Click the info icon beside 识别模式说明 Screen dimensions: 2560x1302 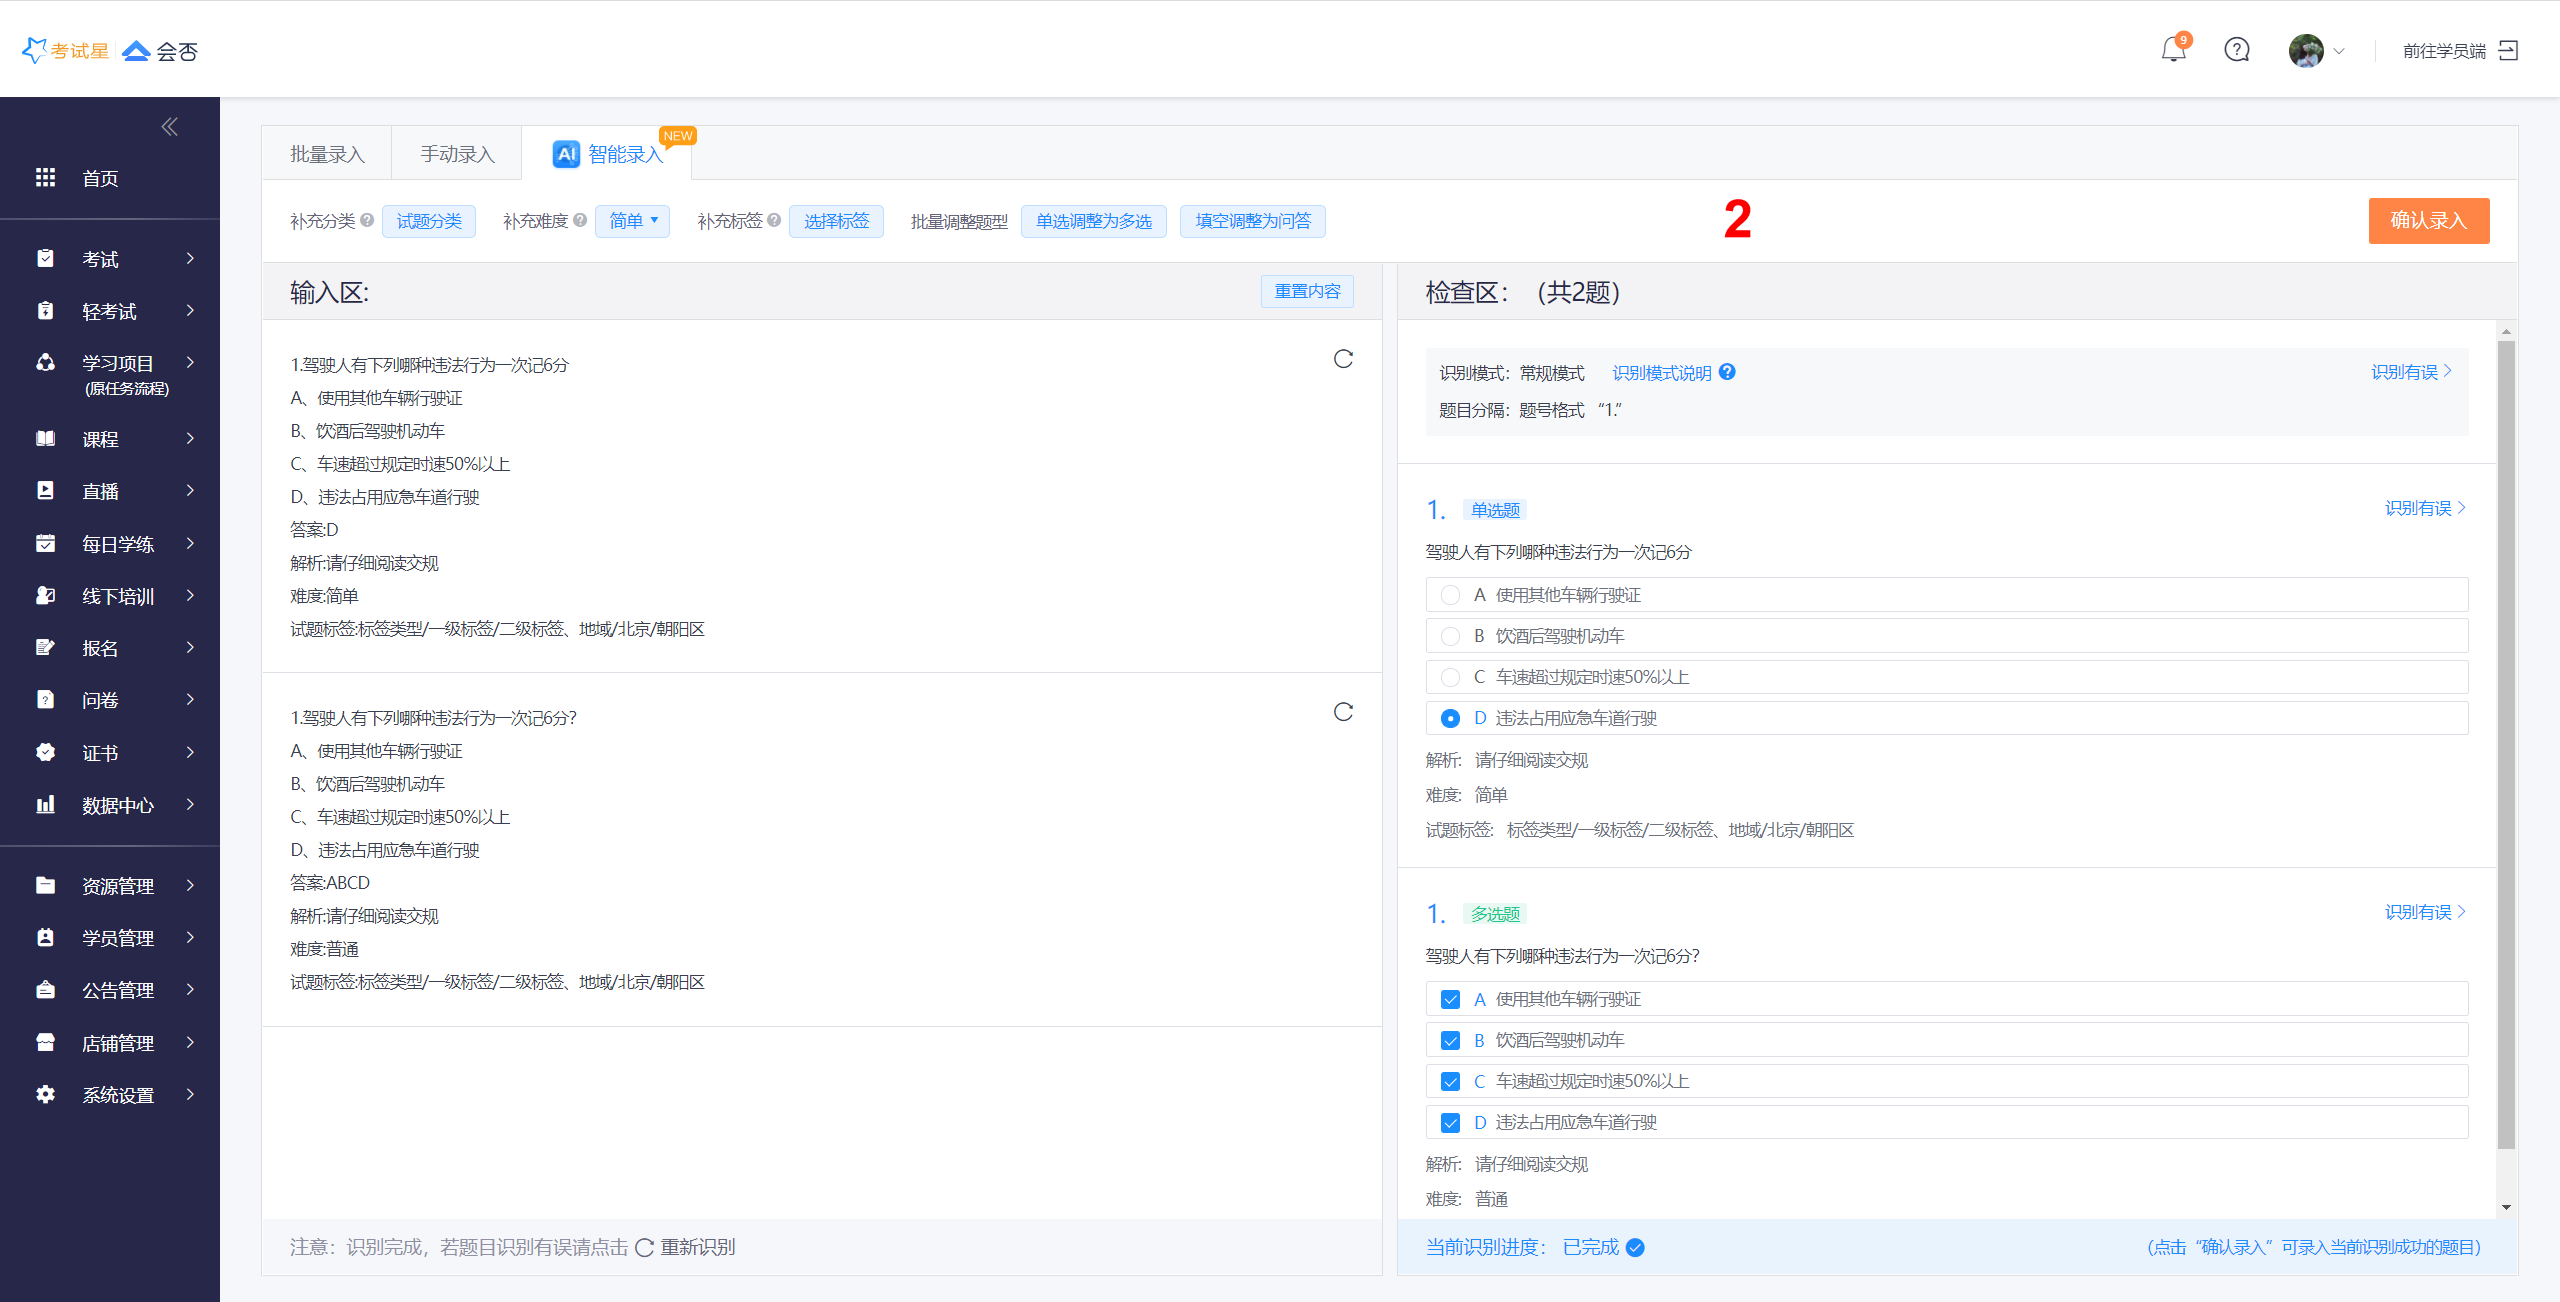(1727, 372)
